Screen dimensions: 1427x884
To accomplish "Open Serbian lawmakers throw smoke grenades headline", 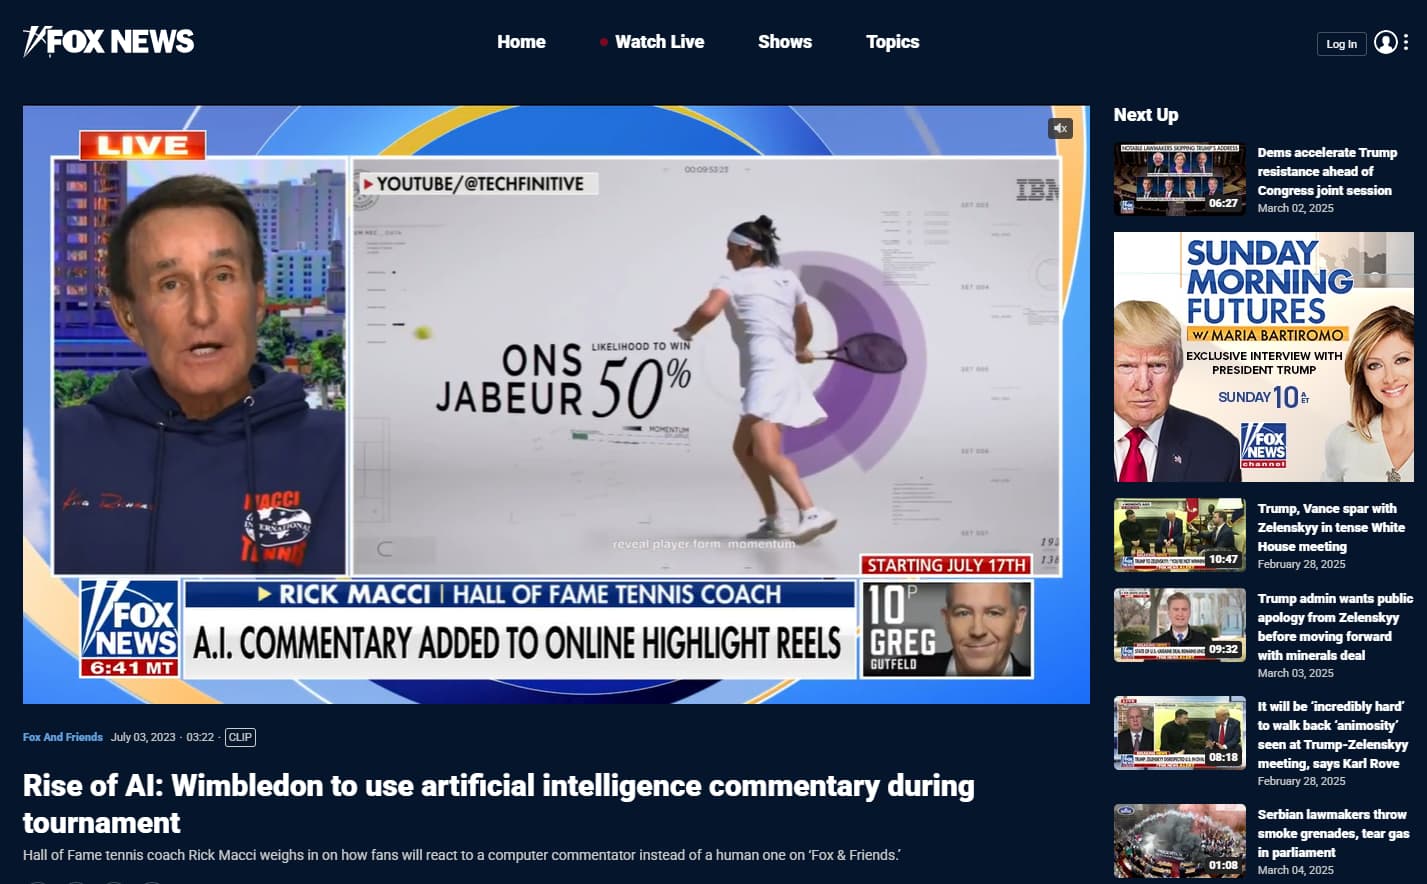I will point(1333,833).
